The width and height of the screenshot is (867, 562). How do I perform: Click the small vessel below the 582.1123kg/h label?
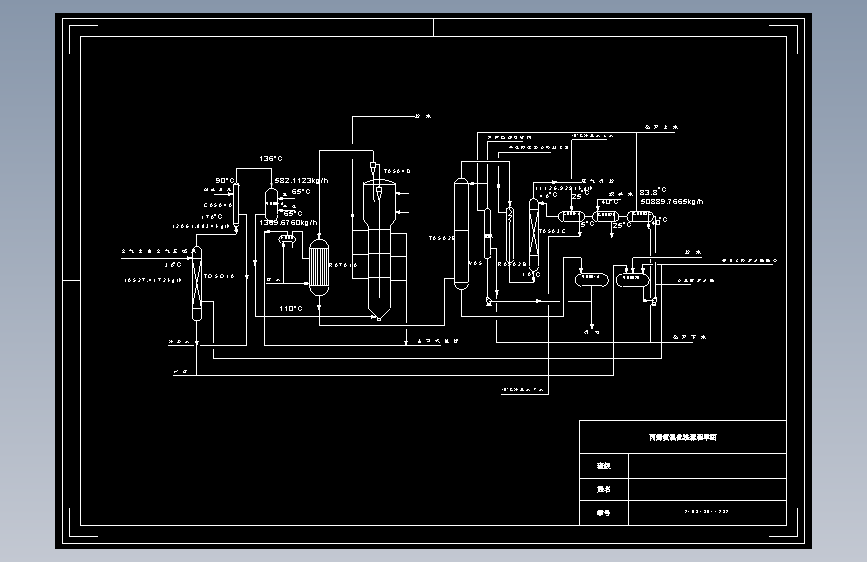[x=271, y=204]
